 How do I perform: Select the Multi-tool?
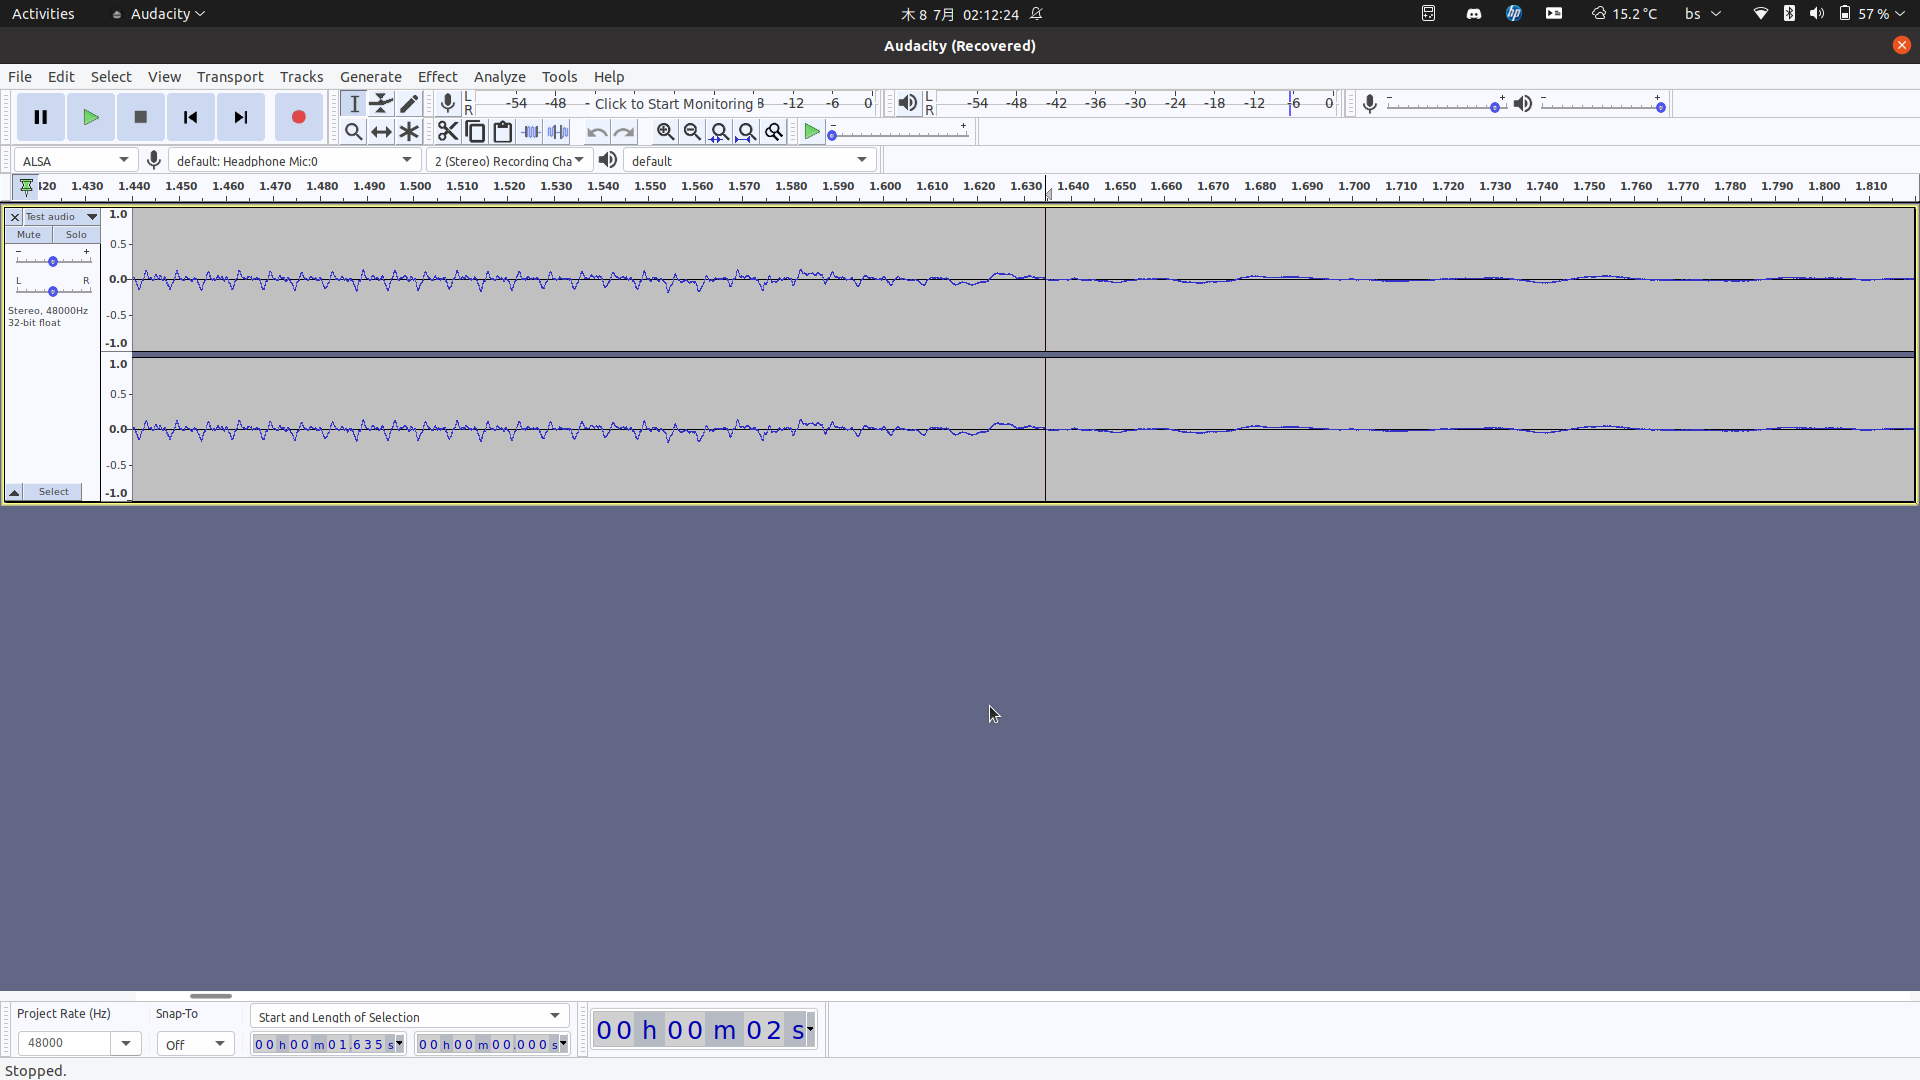coord(409,131)
